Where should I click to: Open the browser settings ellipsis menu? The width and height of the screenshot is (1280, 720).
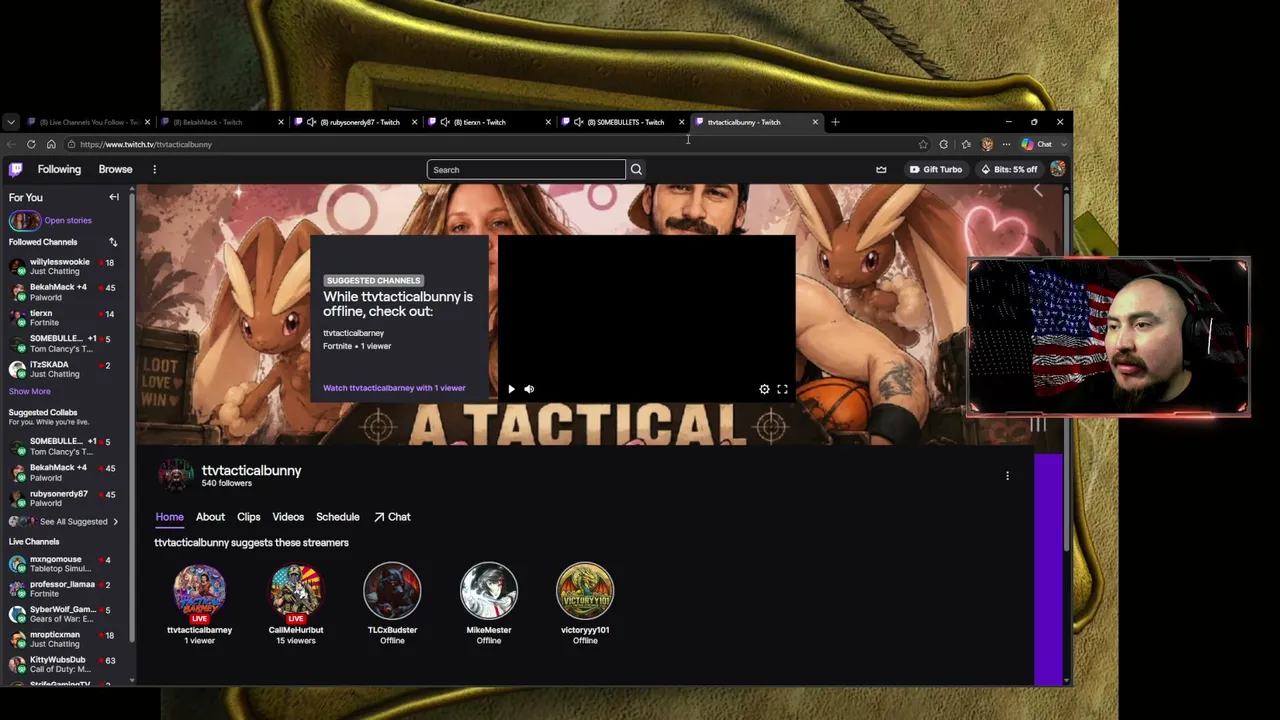point(1006,144)
